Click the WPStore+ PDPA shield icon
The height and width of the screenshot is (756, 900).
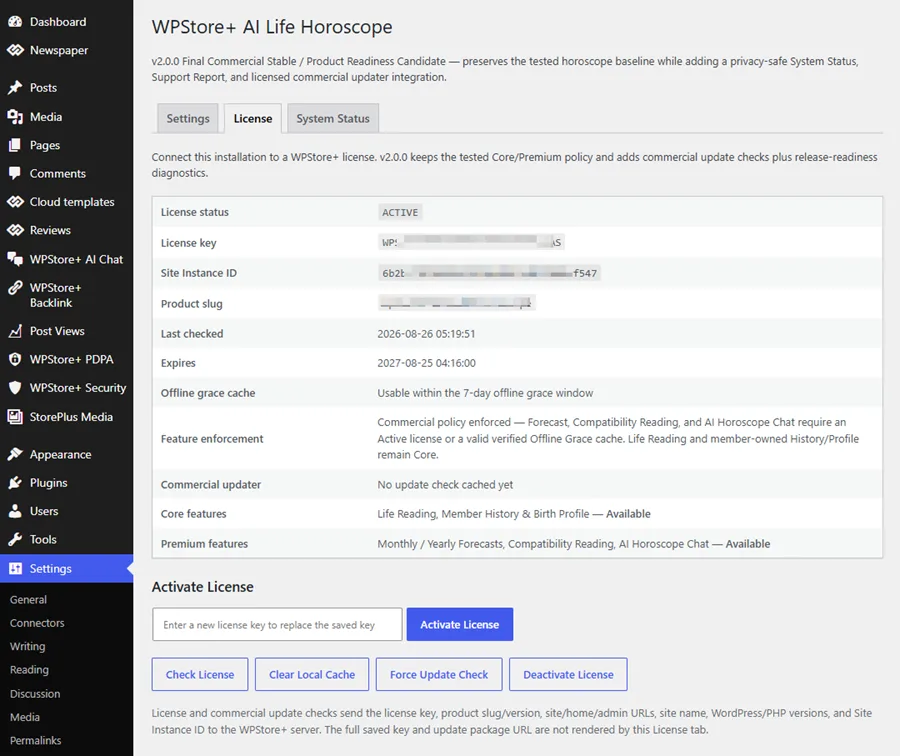click(15, 359)
